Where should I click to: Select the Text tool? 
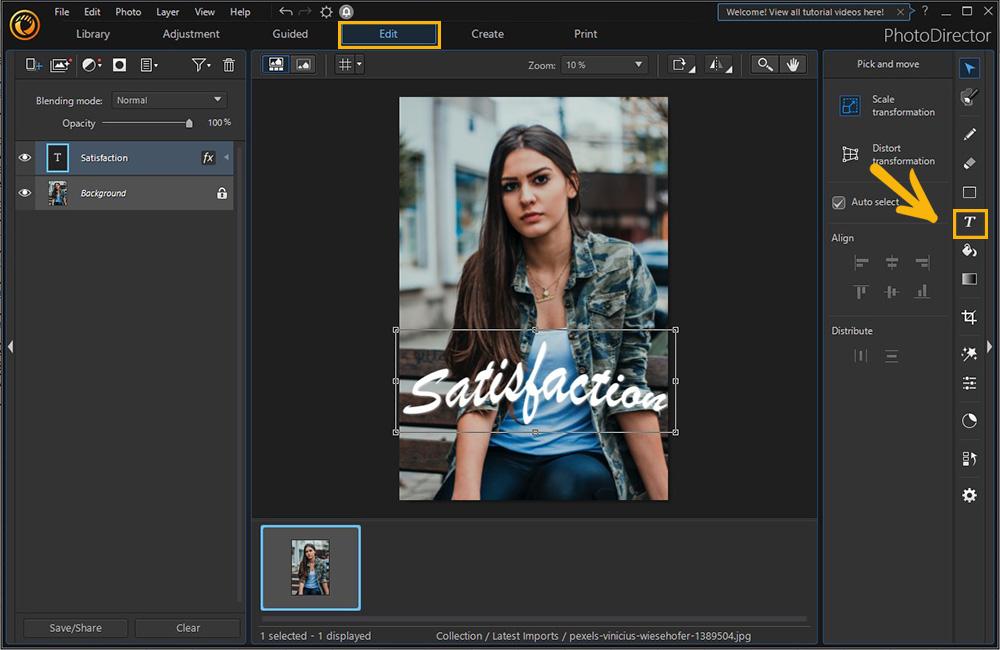(969, 223)
